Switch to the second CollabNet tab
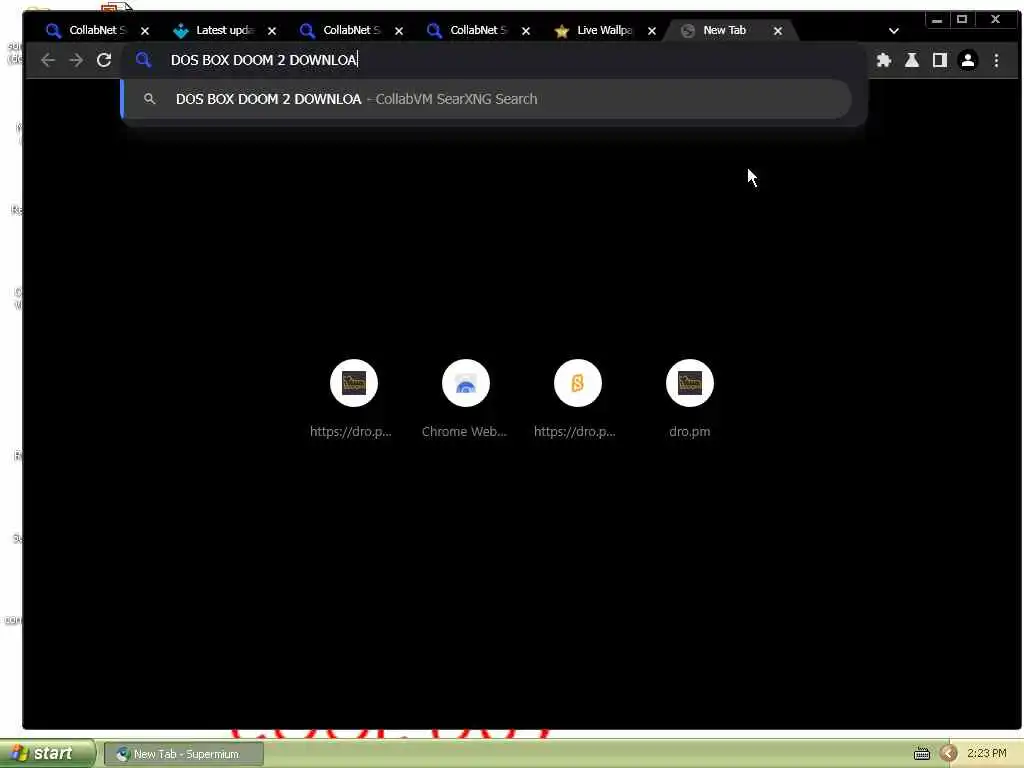Screen dimensions: 1024x768 [x=351, y=30]
